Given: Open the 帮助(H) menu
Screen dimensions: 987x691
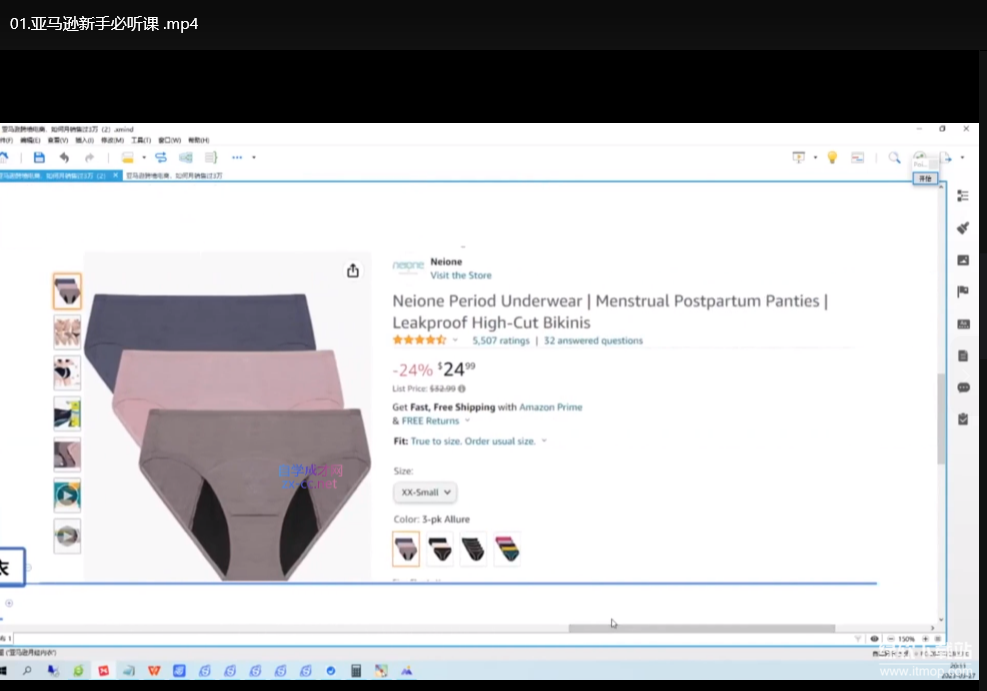Looking at the screenshot, I should (198, 140).
